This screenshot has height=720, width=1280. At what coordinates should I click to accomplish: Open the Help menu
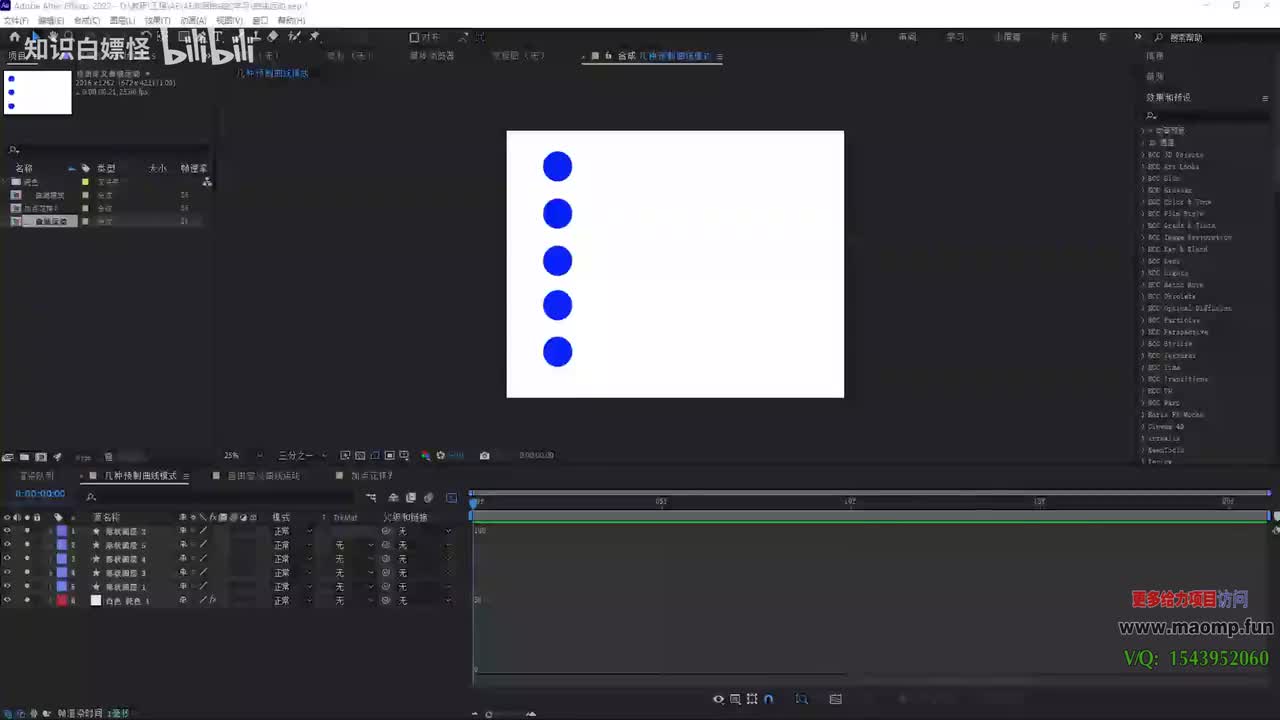[x=291, y=20]
